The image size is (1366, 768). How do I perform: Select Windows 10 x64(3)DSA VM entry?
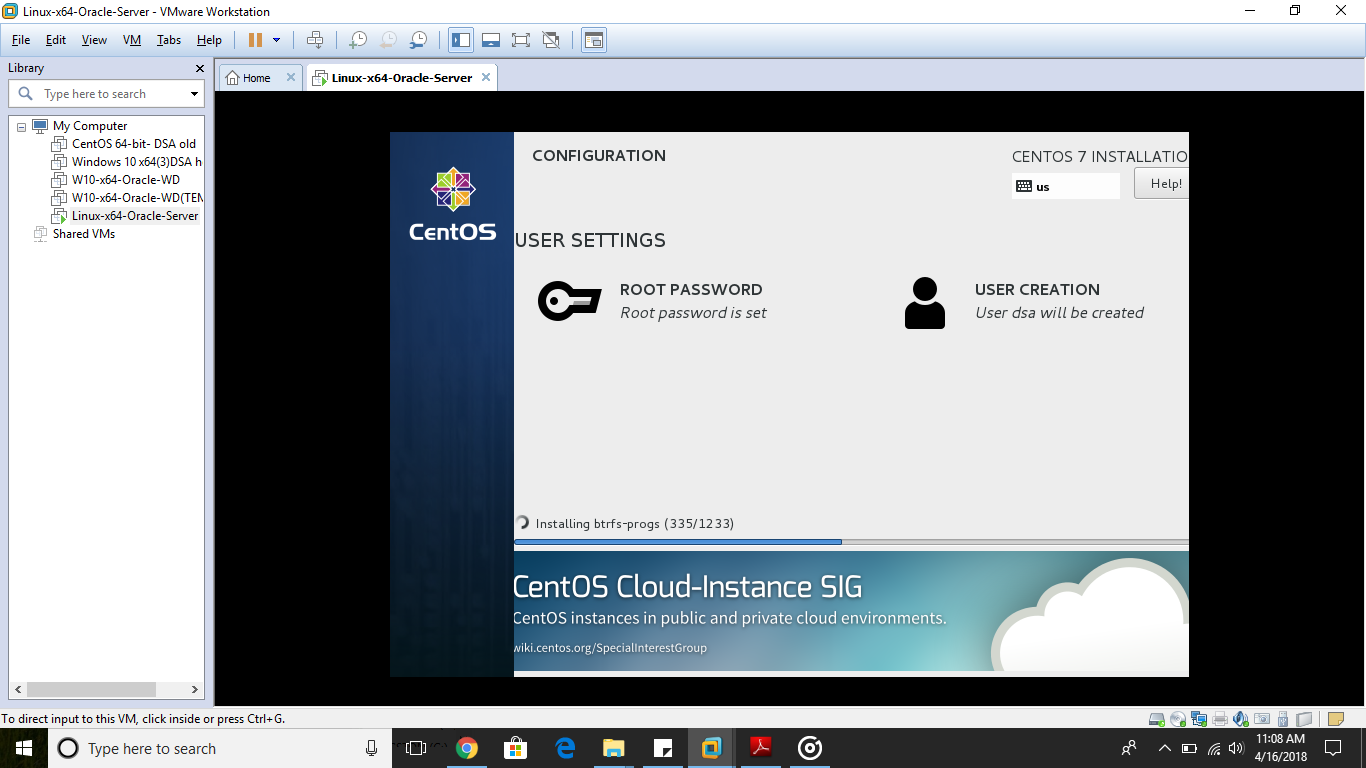(127, 162)
